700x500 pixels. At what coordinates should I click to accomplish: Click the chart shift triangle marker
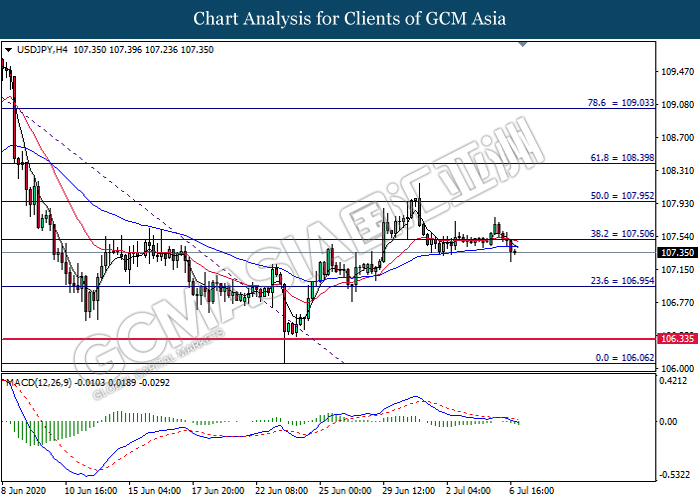(523, 45)
